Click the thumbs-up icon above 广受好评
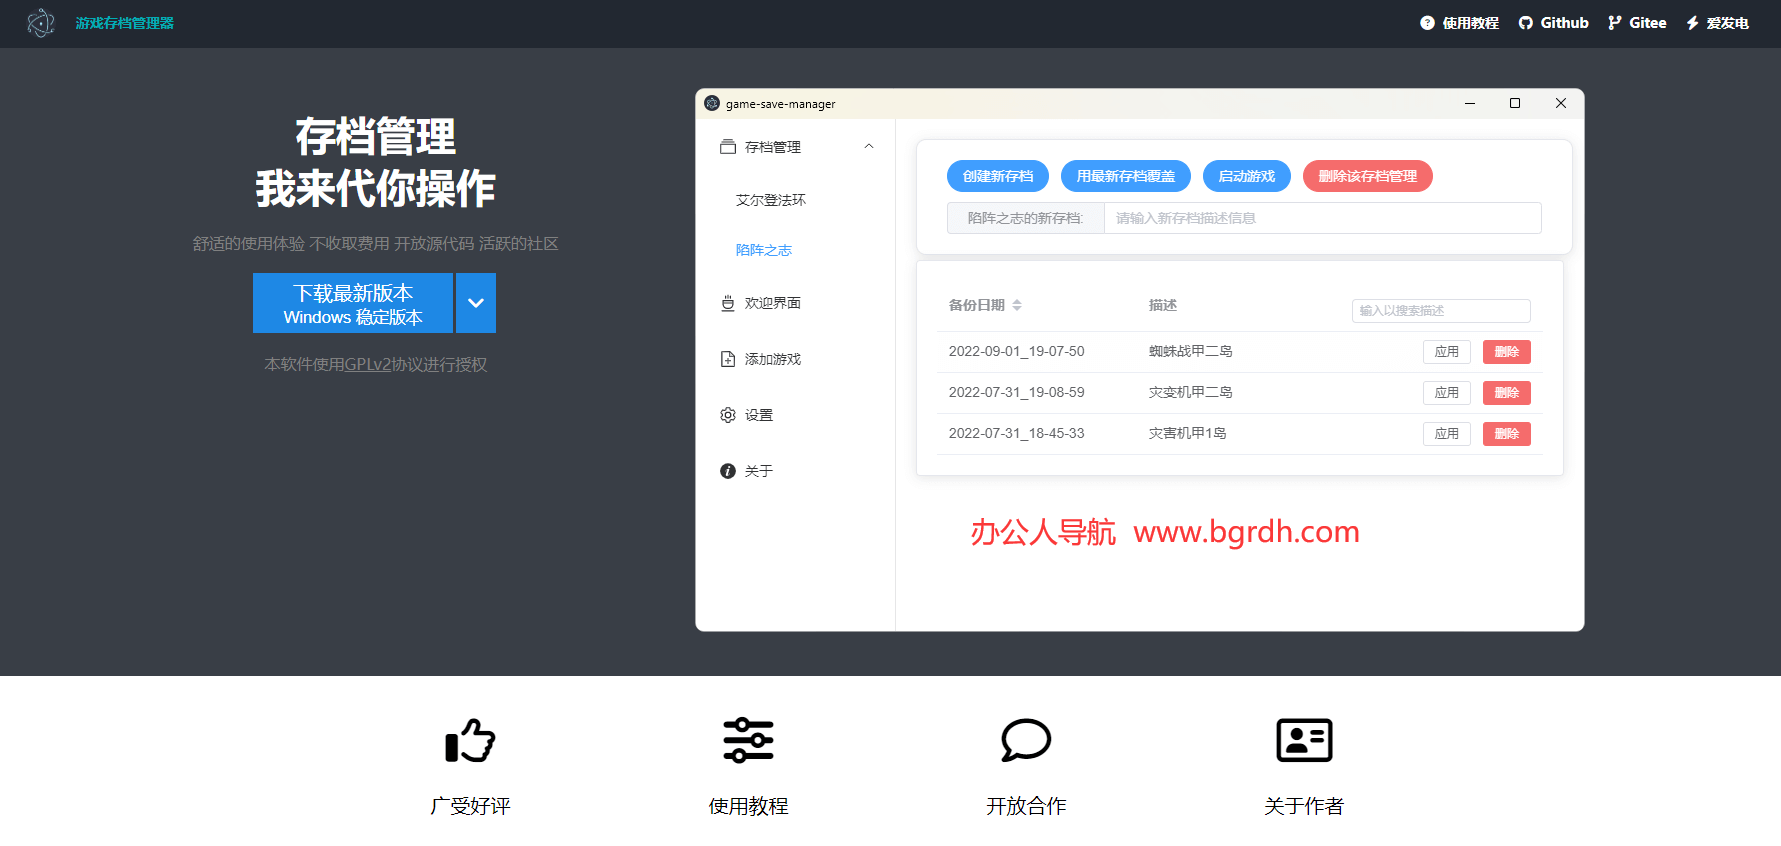Image resolution: width=1781 pixels, height=846 pixels. point(470,741)
